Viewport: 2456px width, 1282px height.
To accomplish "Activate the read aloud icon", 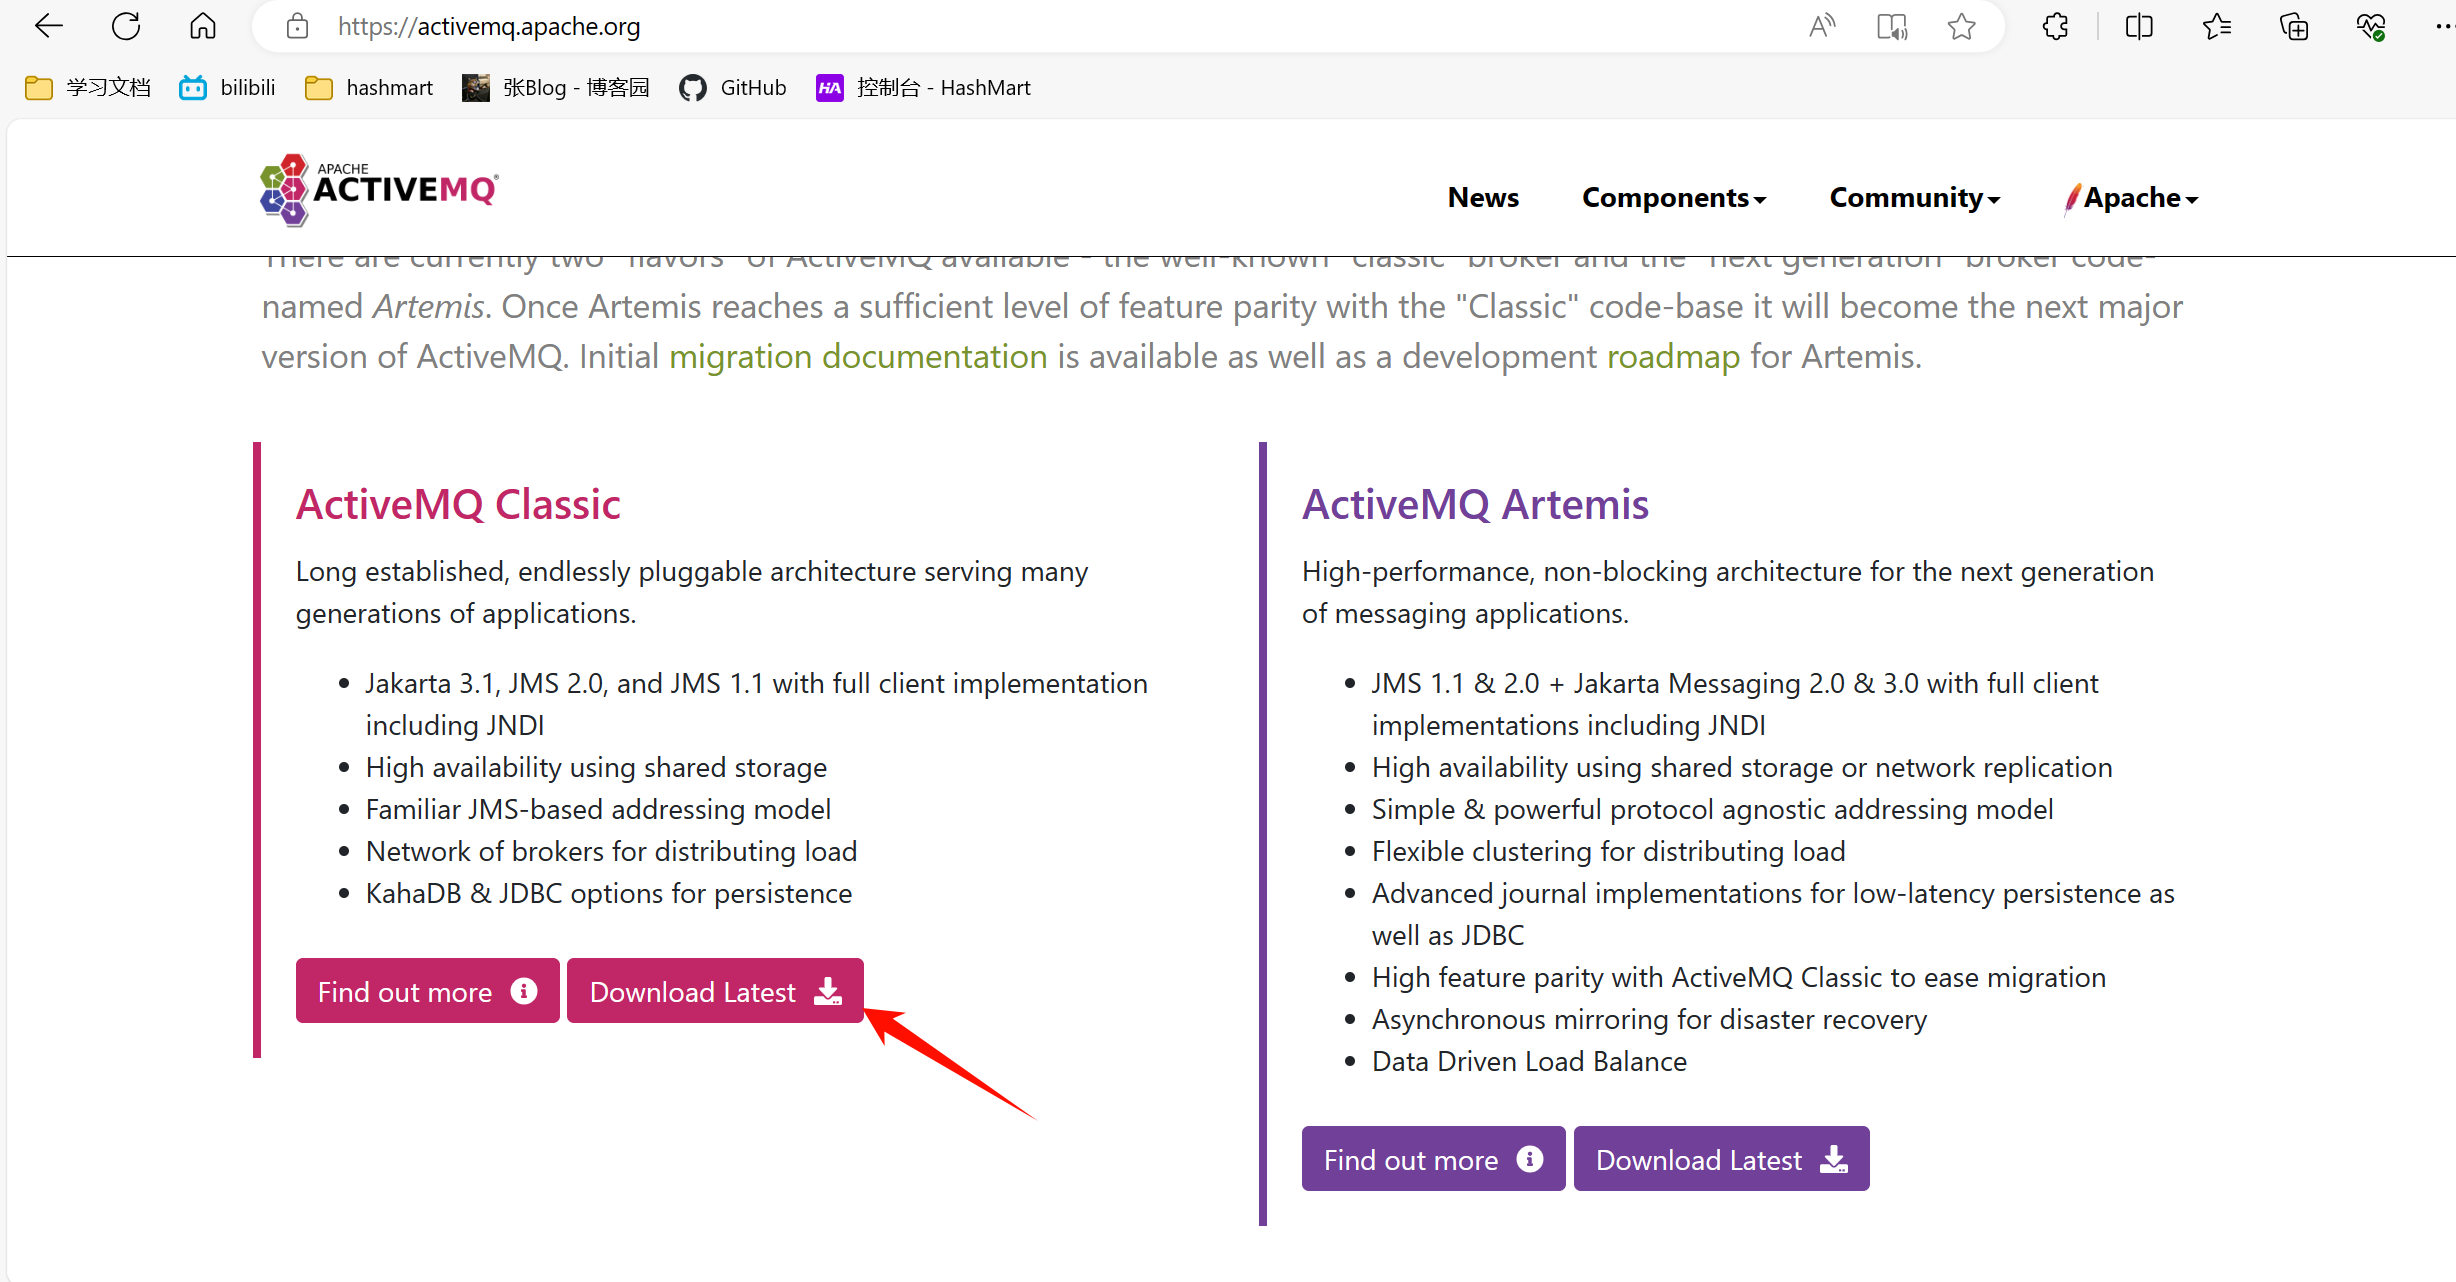I will pos(1822,26).
